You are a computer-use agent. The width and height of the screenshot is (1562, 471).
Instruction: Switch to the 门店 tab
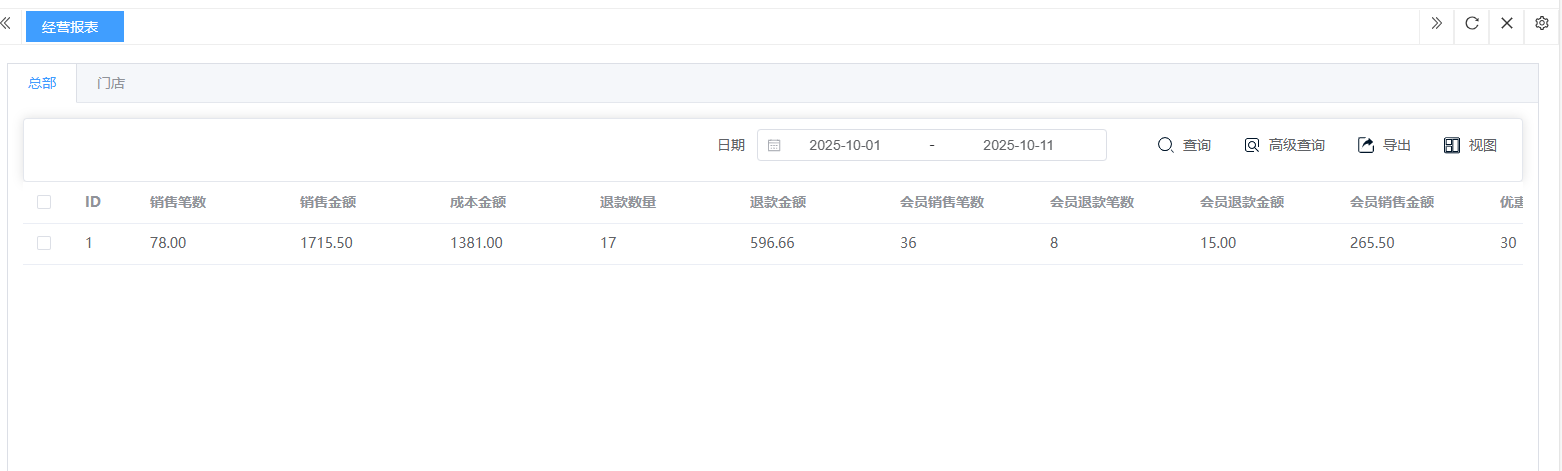click(x=111, y=83)
